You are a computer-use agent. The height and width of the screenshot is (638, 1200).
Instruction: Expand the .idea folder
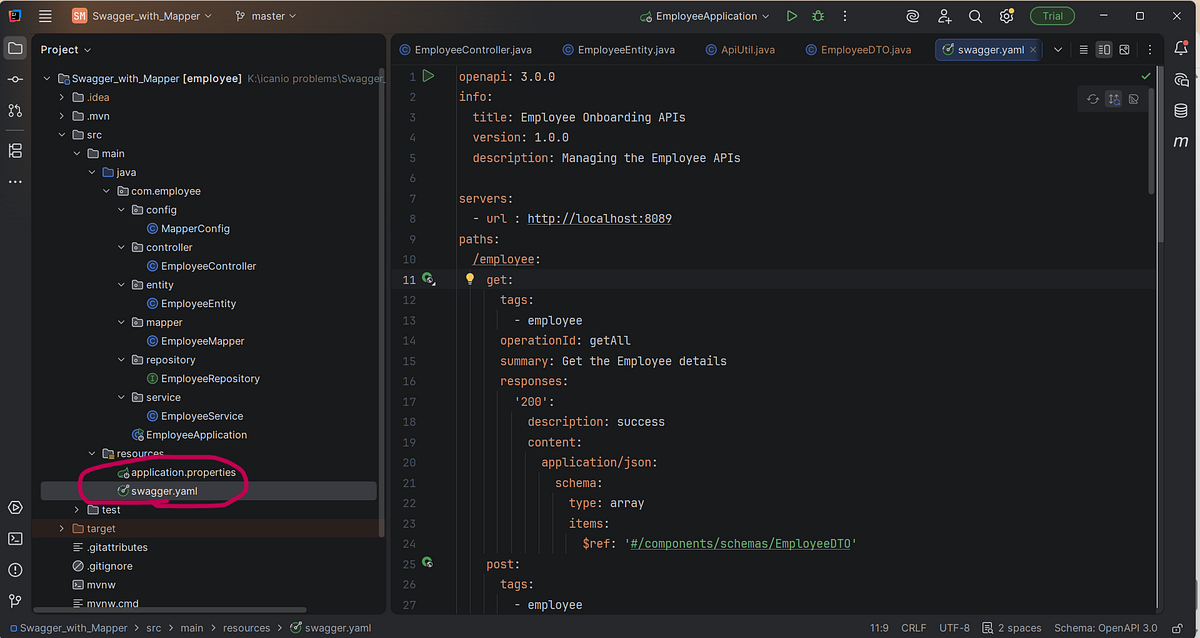coord(62,97)
